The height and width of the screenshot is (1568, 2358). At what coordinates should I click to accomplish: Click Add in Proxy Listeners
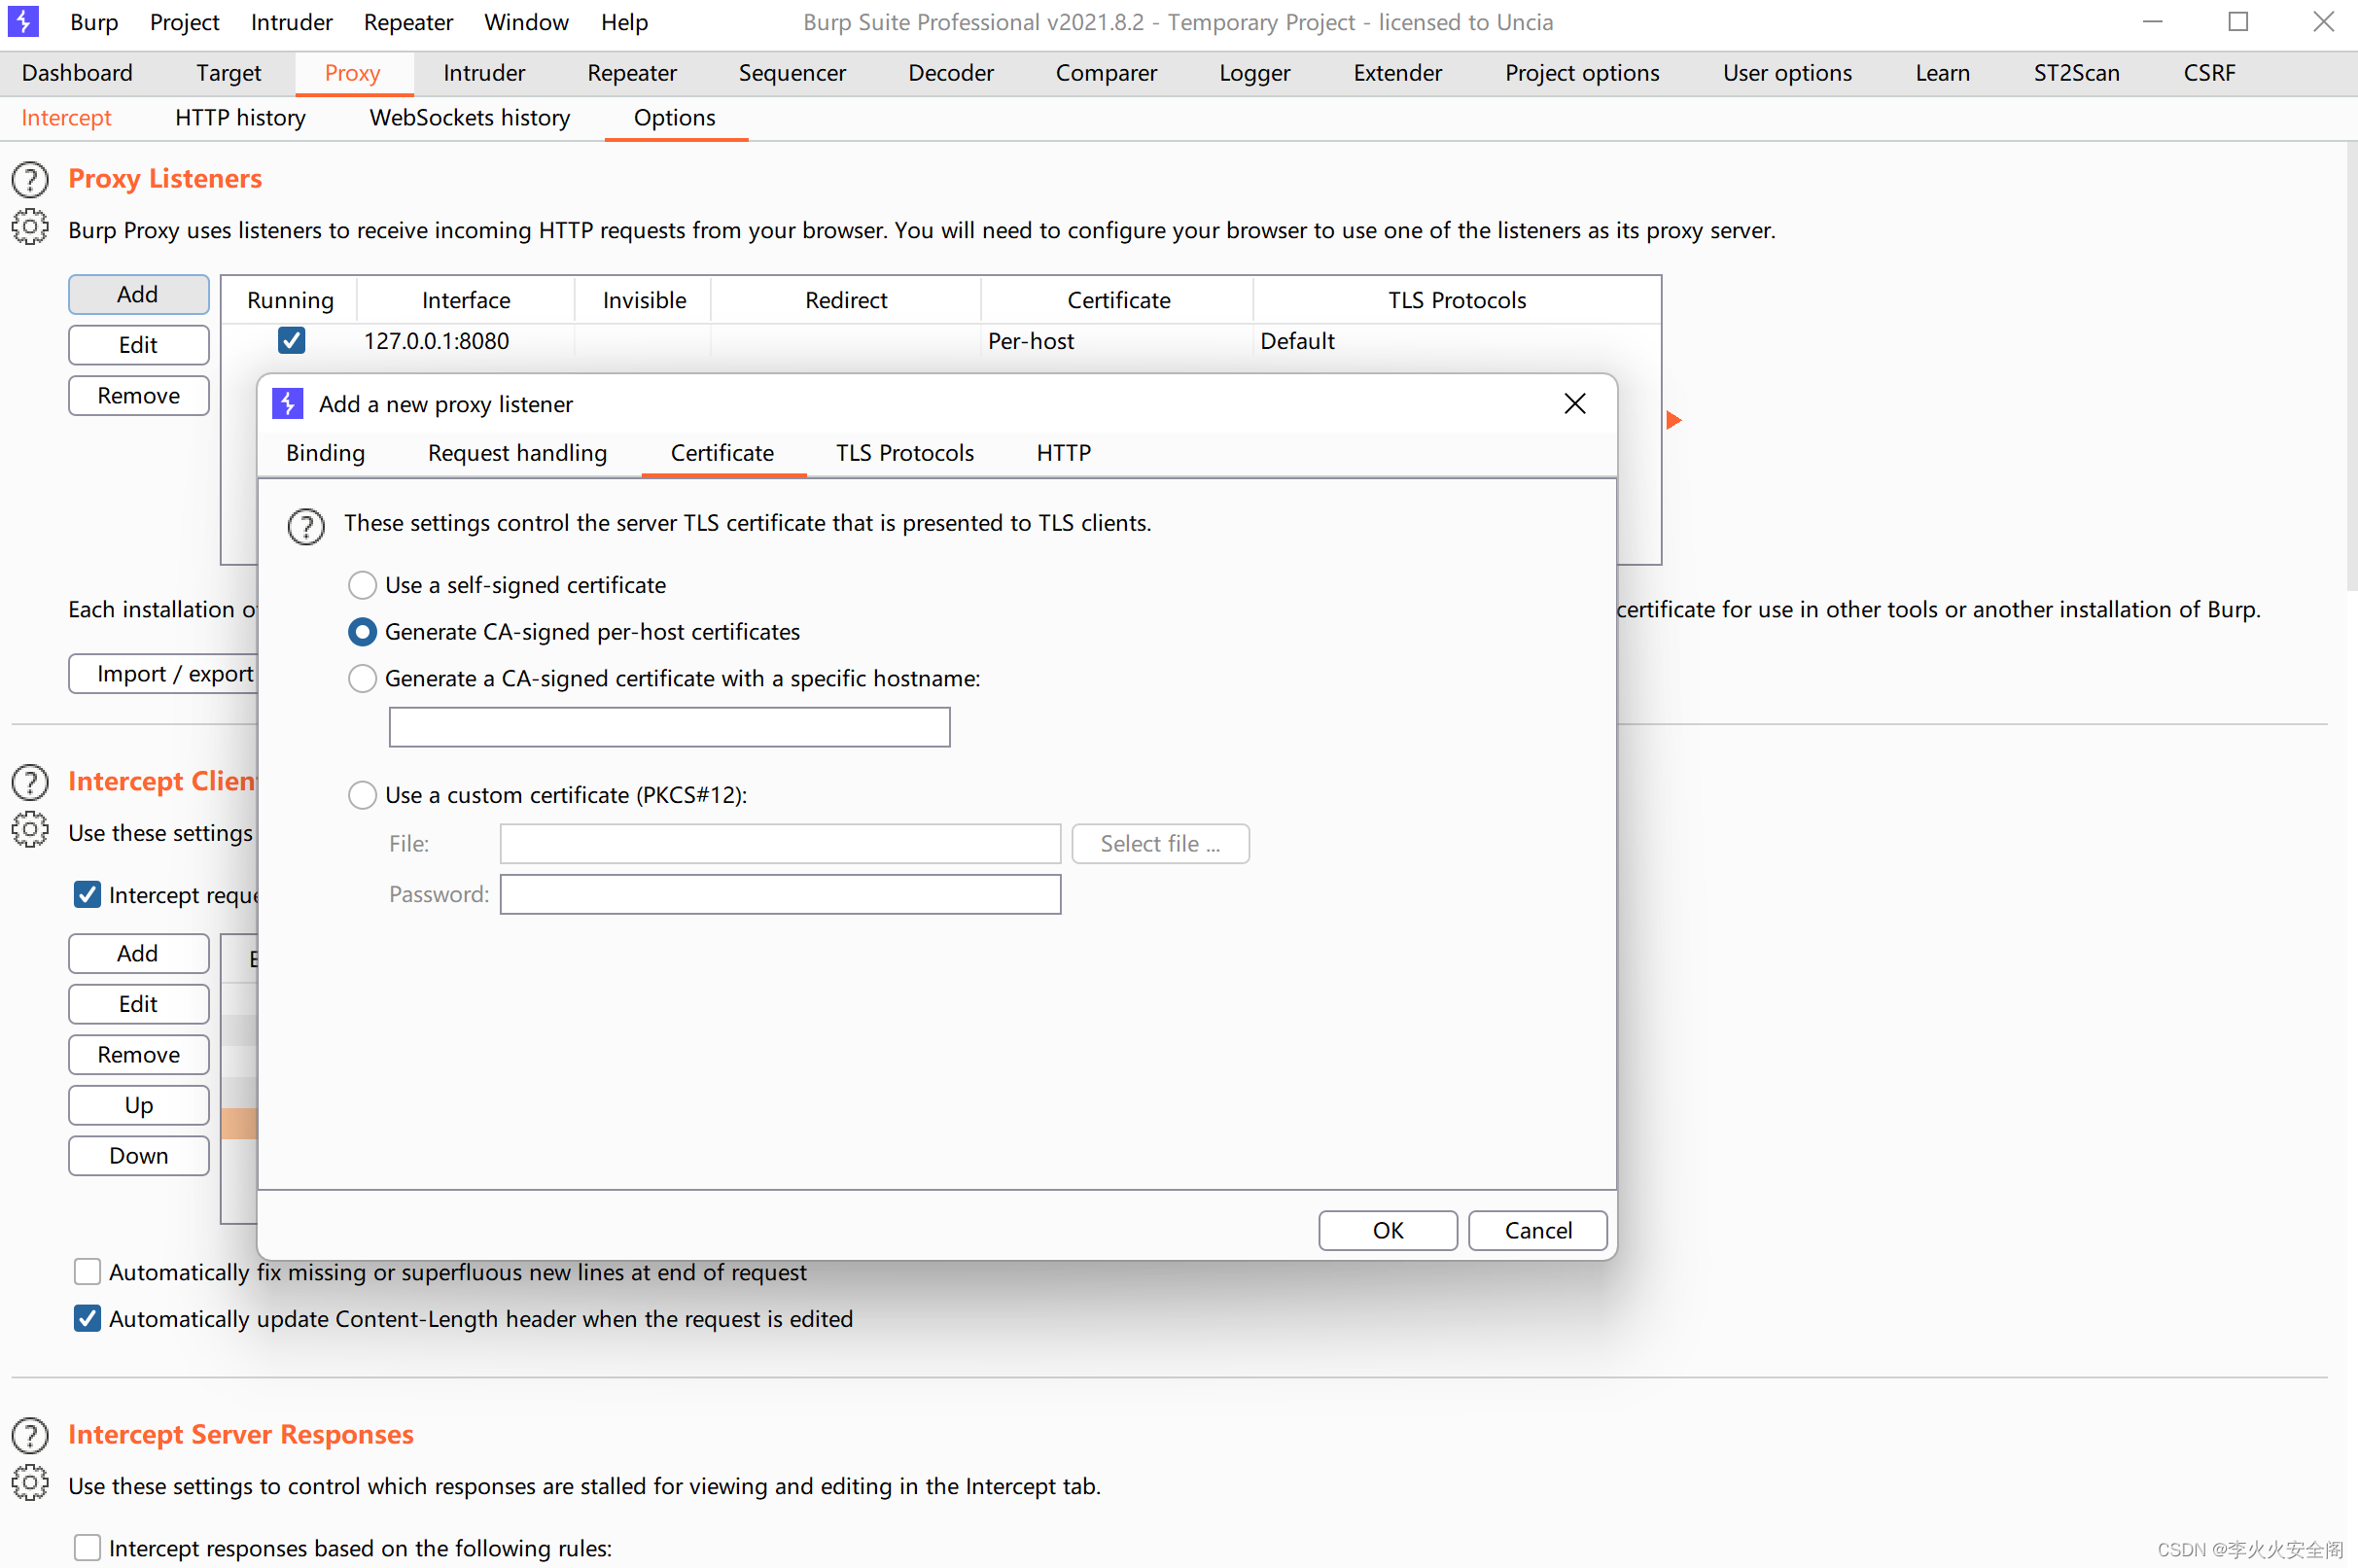point(138,295)
